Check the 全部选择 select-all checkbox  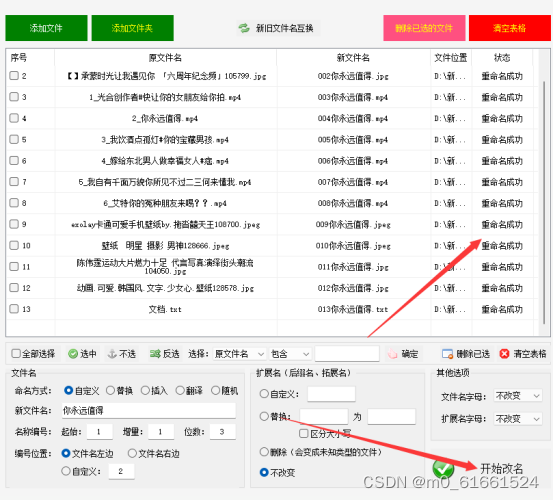point(16,353)
